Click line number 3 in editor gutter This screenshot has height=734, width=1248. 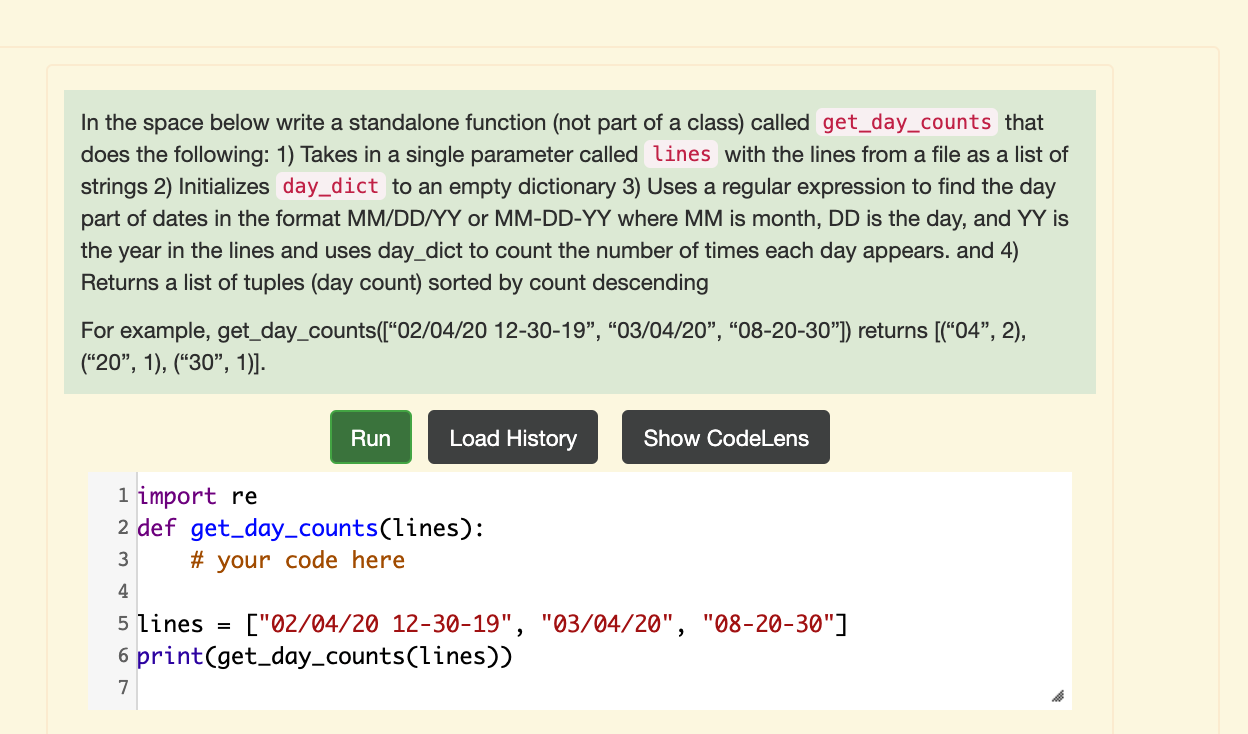click(123, 559)
